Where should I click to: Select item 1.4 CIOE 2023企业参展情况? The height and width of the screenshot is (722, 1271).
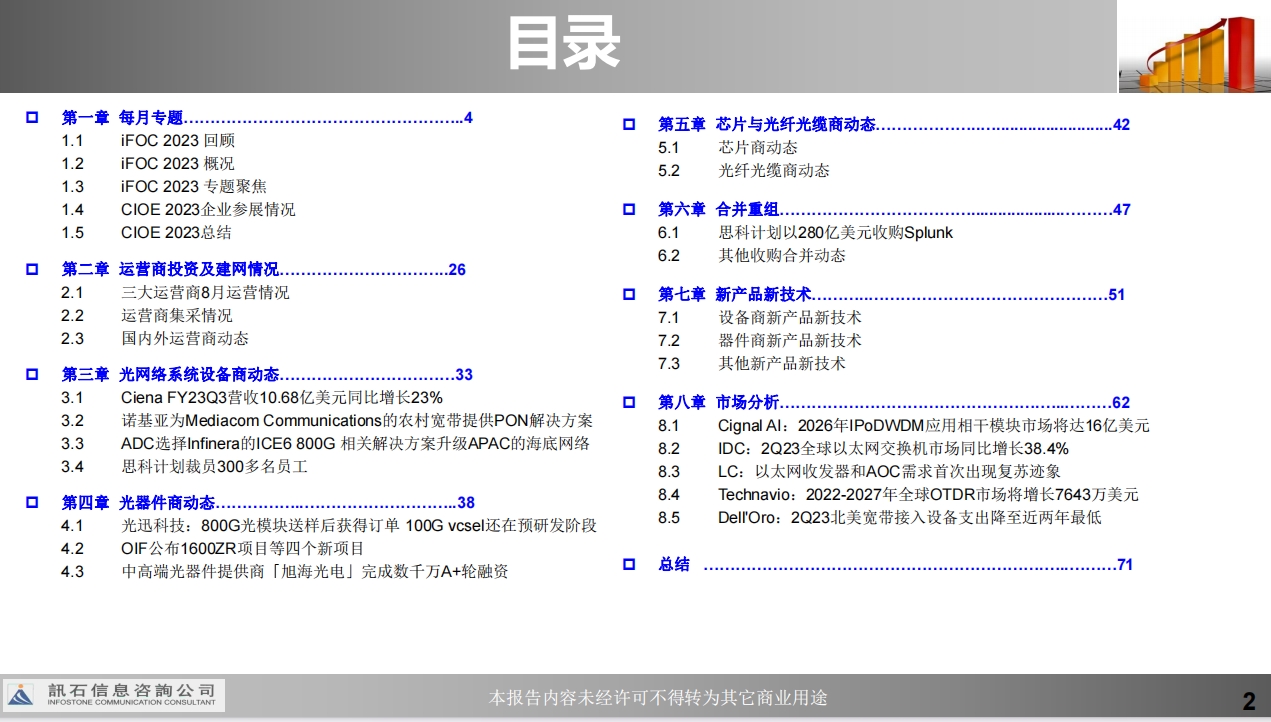pyautogui.click(x=207, y=210)
